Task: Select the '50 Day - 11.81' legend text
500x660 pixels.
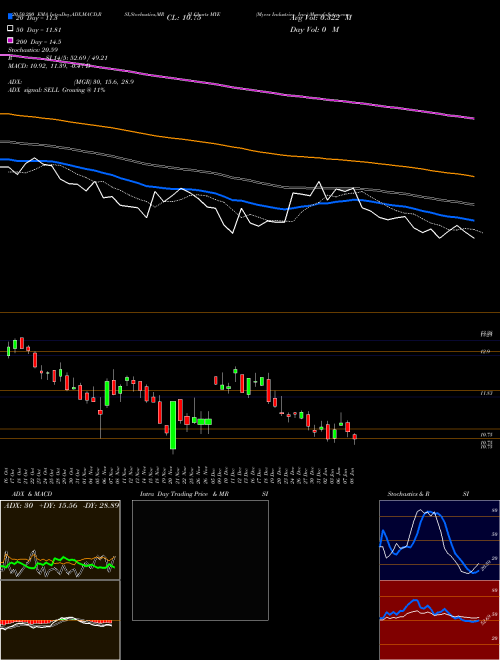Action: click(39, 30)
